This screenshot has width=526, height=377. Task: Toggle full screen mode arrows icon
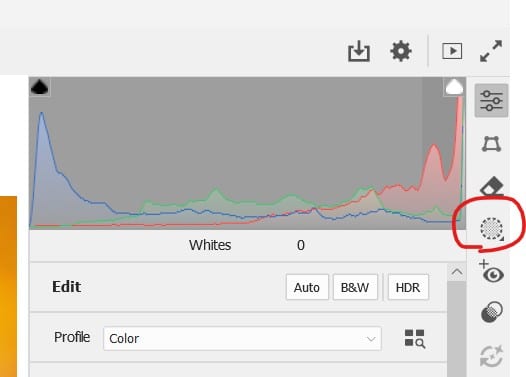click(491, 51)
